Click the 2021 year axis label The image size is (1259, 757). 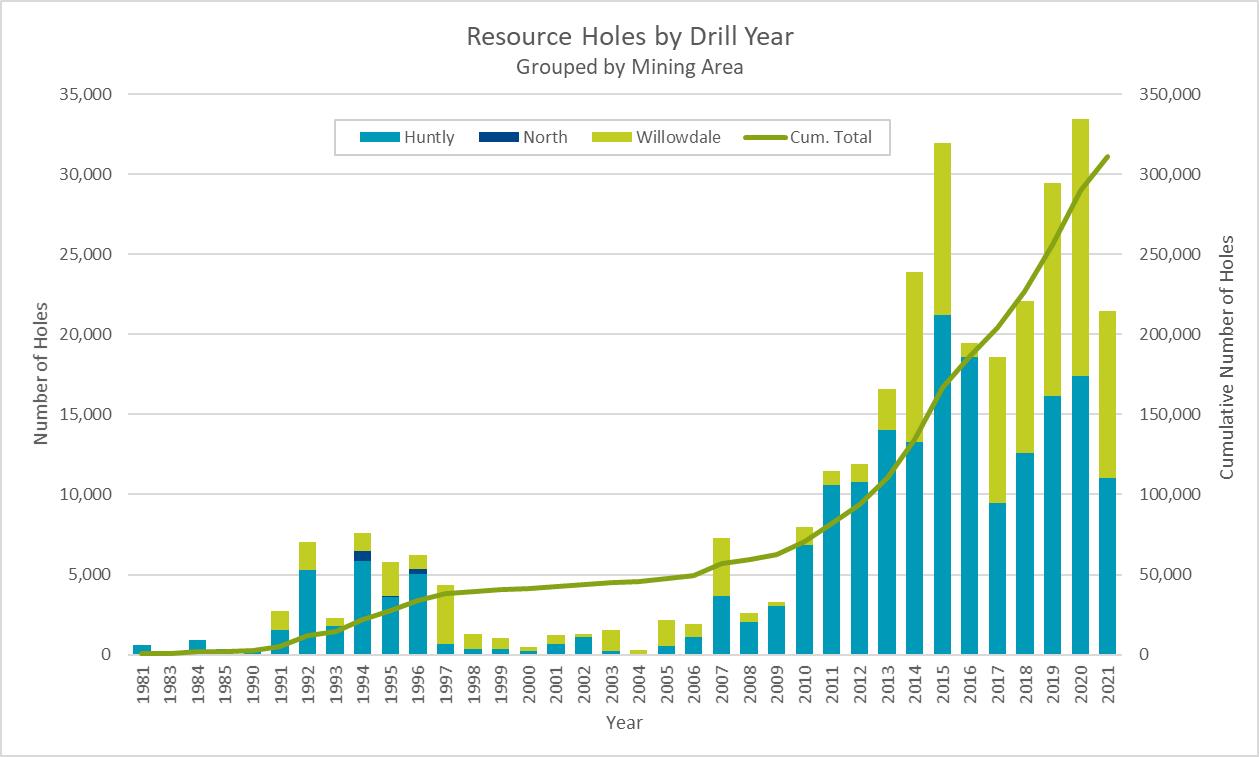click(1108, 684)
